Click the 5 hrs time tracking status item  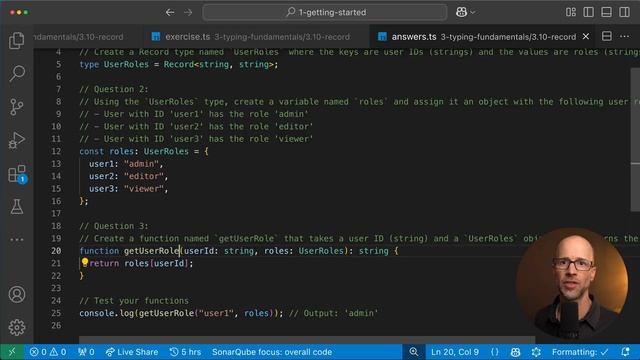point(185,352)
